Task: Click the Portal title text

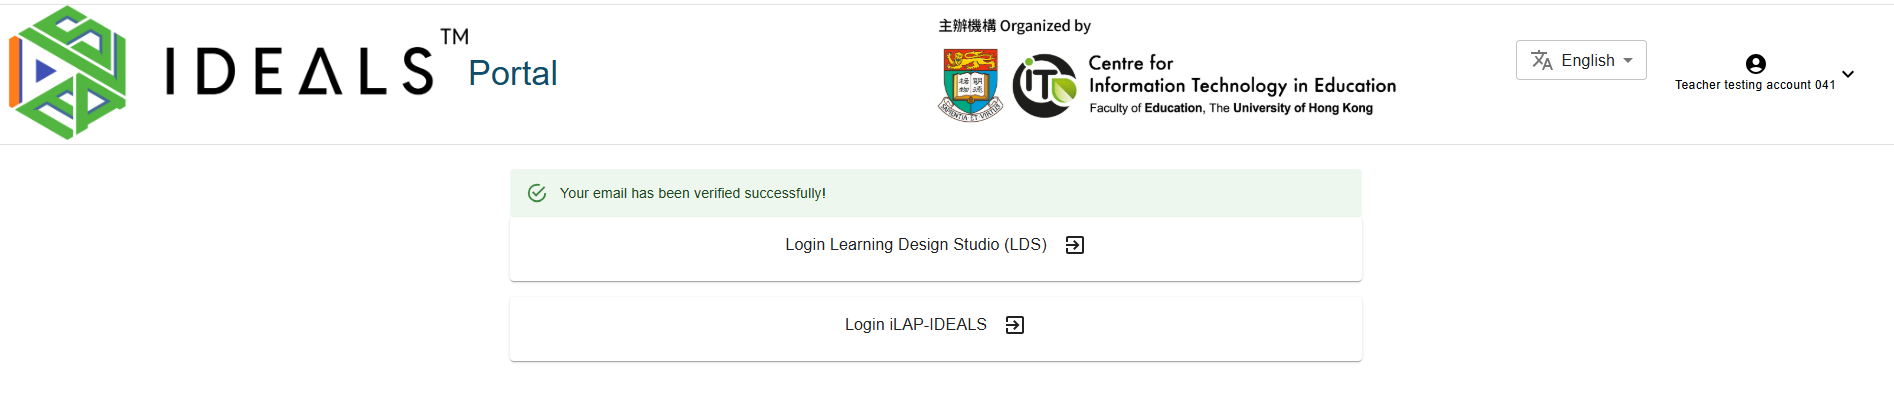Action: (x=512, y=73)
